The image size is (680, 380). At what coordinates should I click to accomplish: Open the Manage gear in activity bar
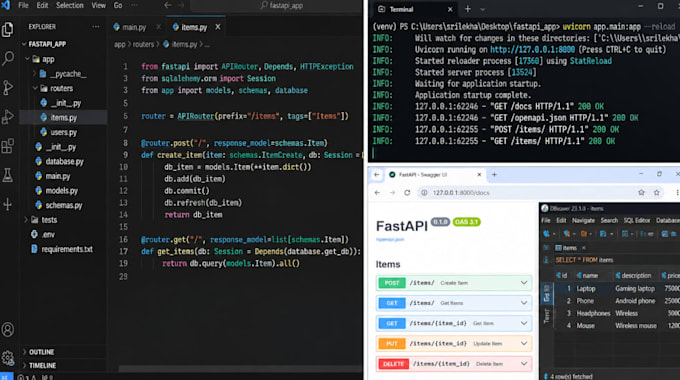pos(8,358)
